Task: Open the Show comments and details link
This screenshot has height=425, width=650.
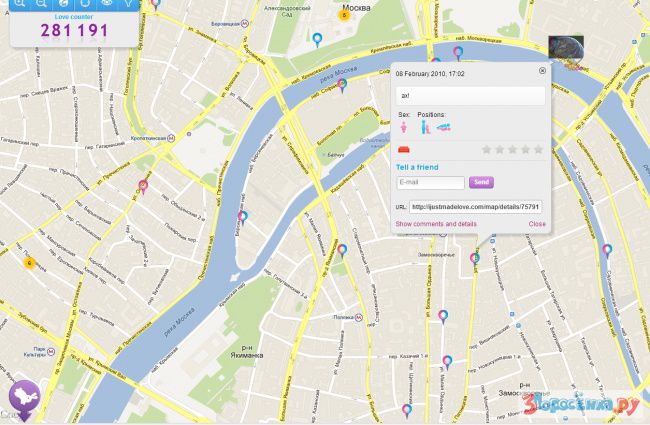Action: pyautogui.click(x=436, y=224)
